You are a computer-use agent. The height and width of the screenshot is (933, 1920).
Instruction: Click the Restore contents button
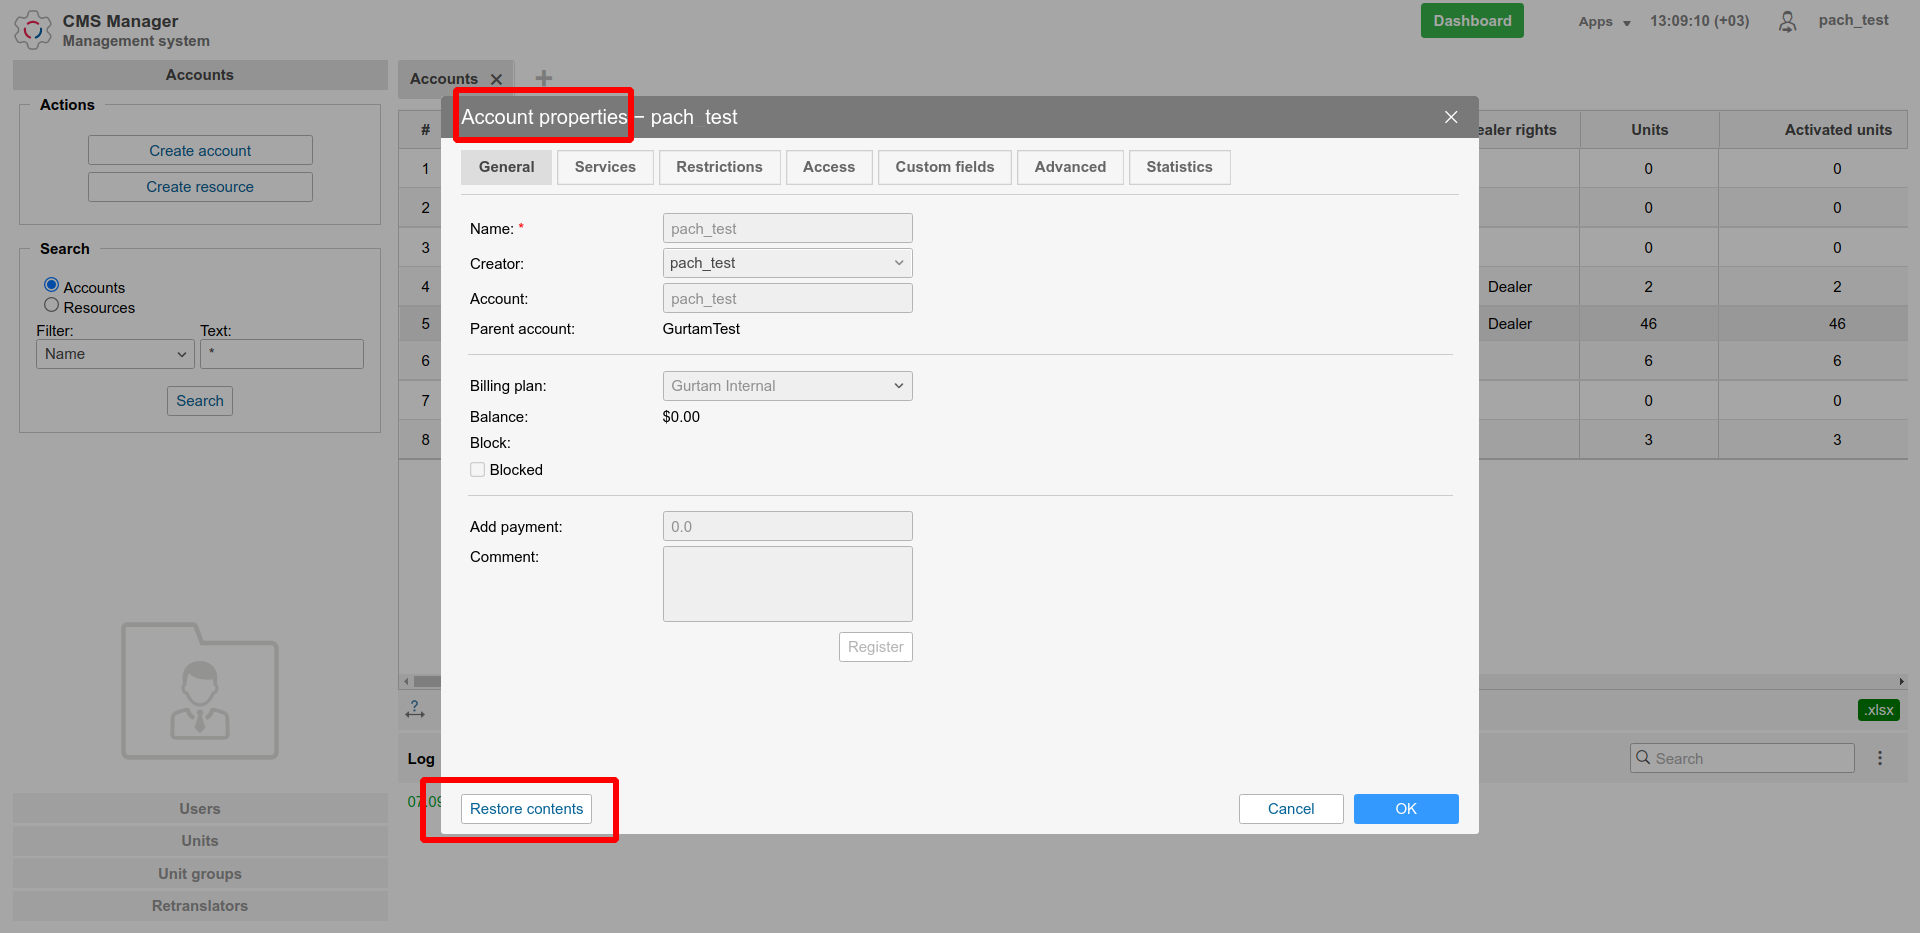526,809
